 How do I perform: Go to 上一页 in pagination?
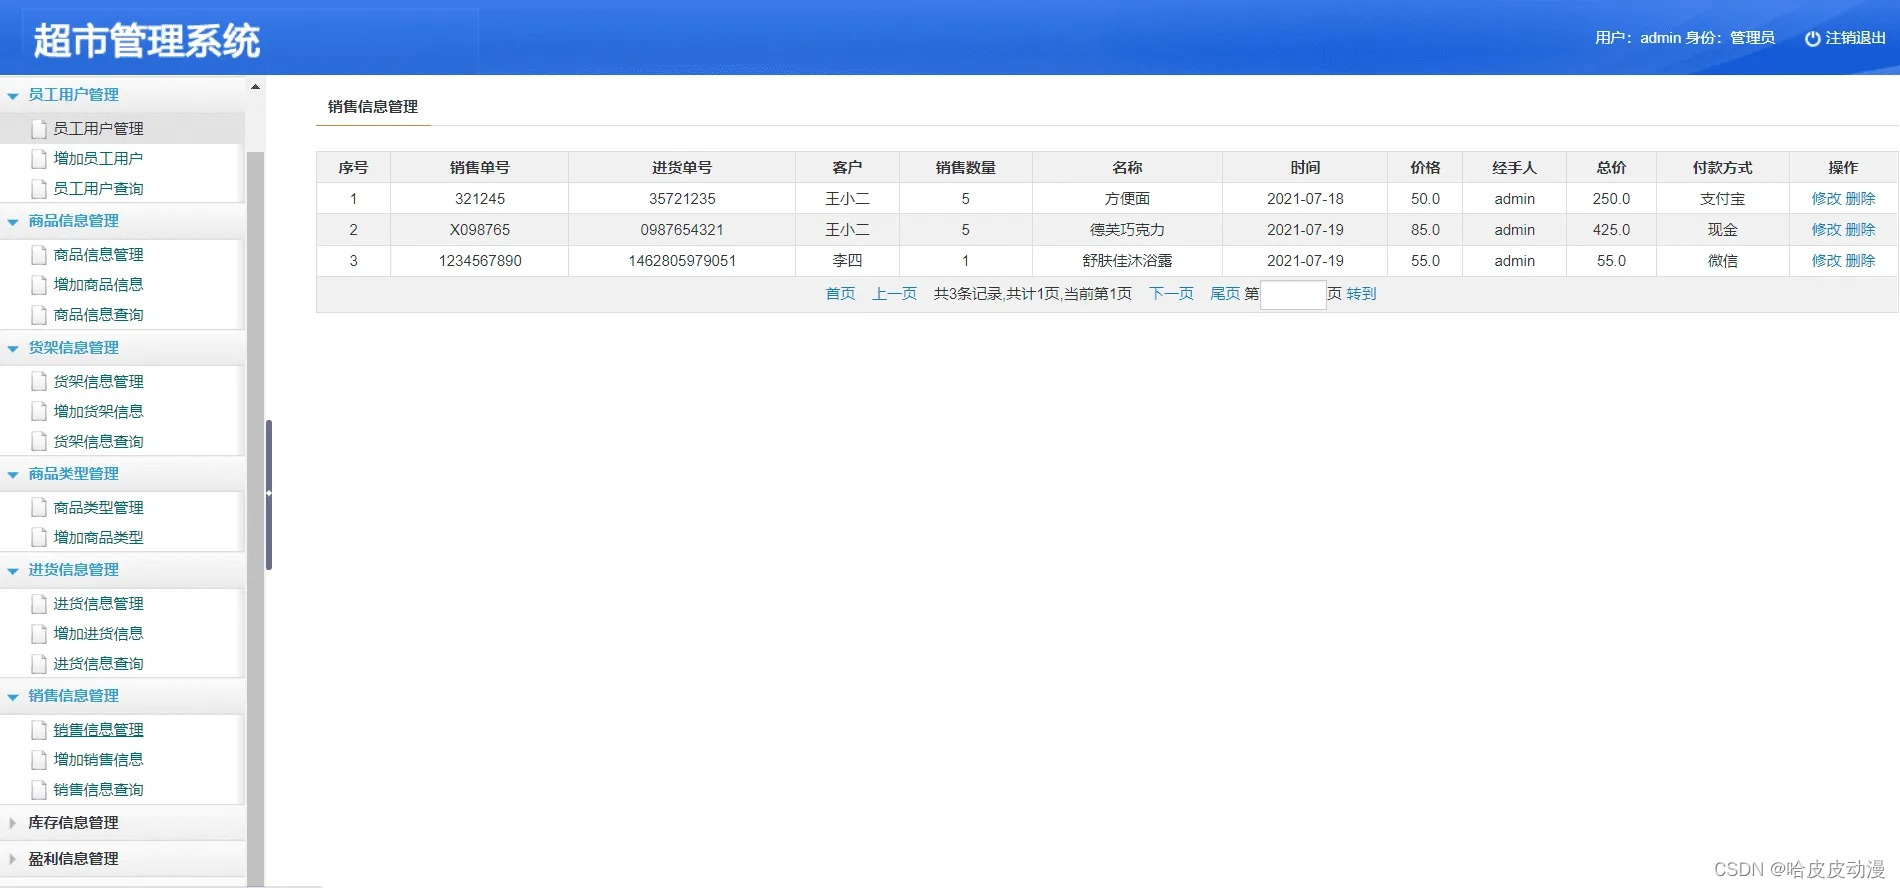(x=894, y=294)
